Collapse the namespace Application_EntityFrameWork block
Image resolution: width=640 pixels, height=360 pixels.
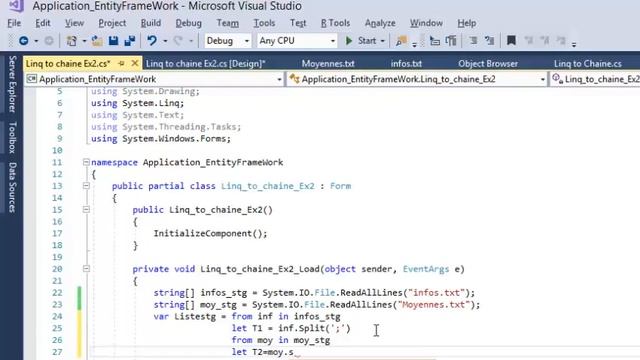click(x=86, y=162)
